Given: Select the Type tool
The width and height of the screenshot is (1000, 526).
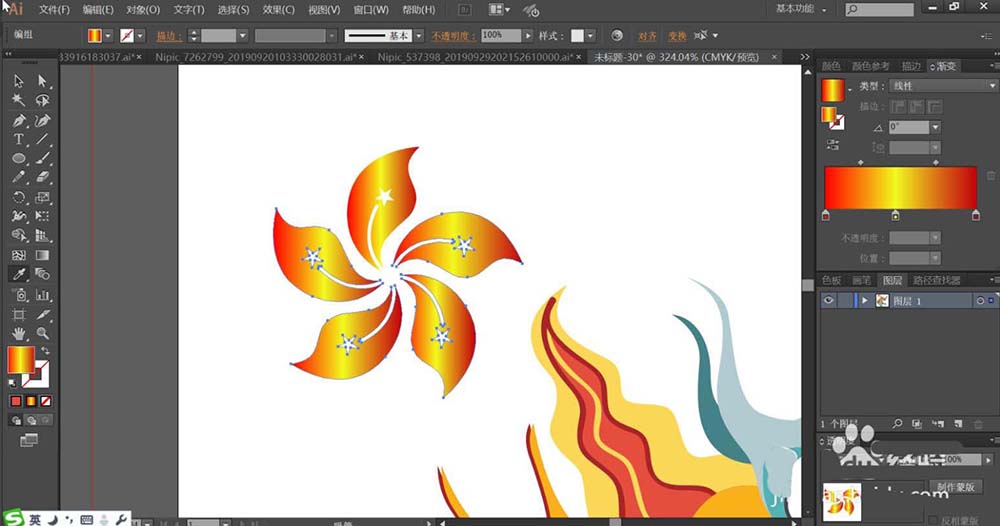Looking at the screenshot, I should 18,139.
